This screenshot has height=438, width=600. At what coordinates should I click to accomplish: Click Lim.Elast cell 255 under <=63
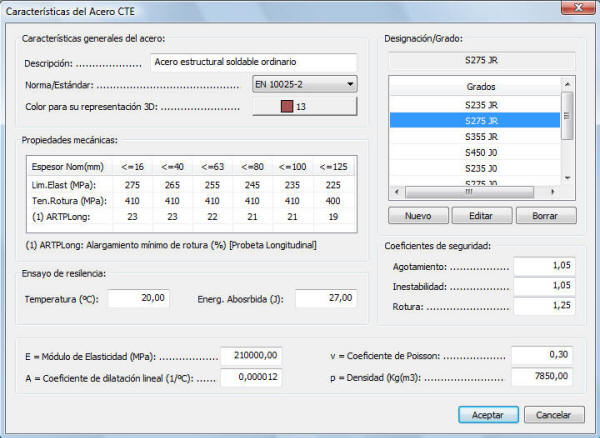pos(212,185)
